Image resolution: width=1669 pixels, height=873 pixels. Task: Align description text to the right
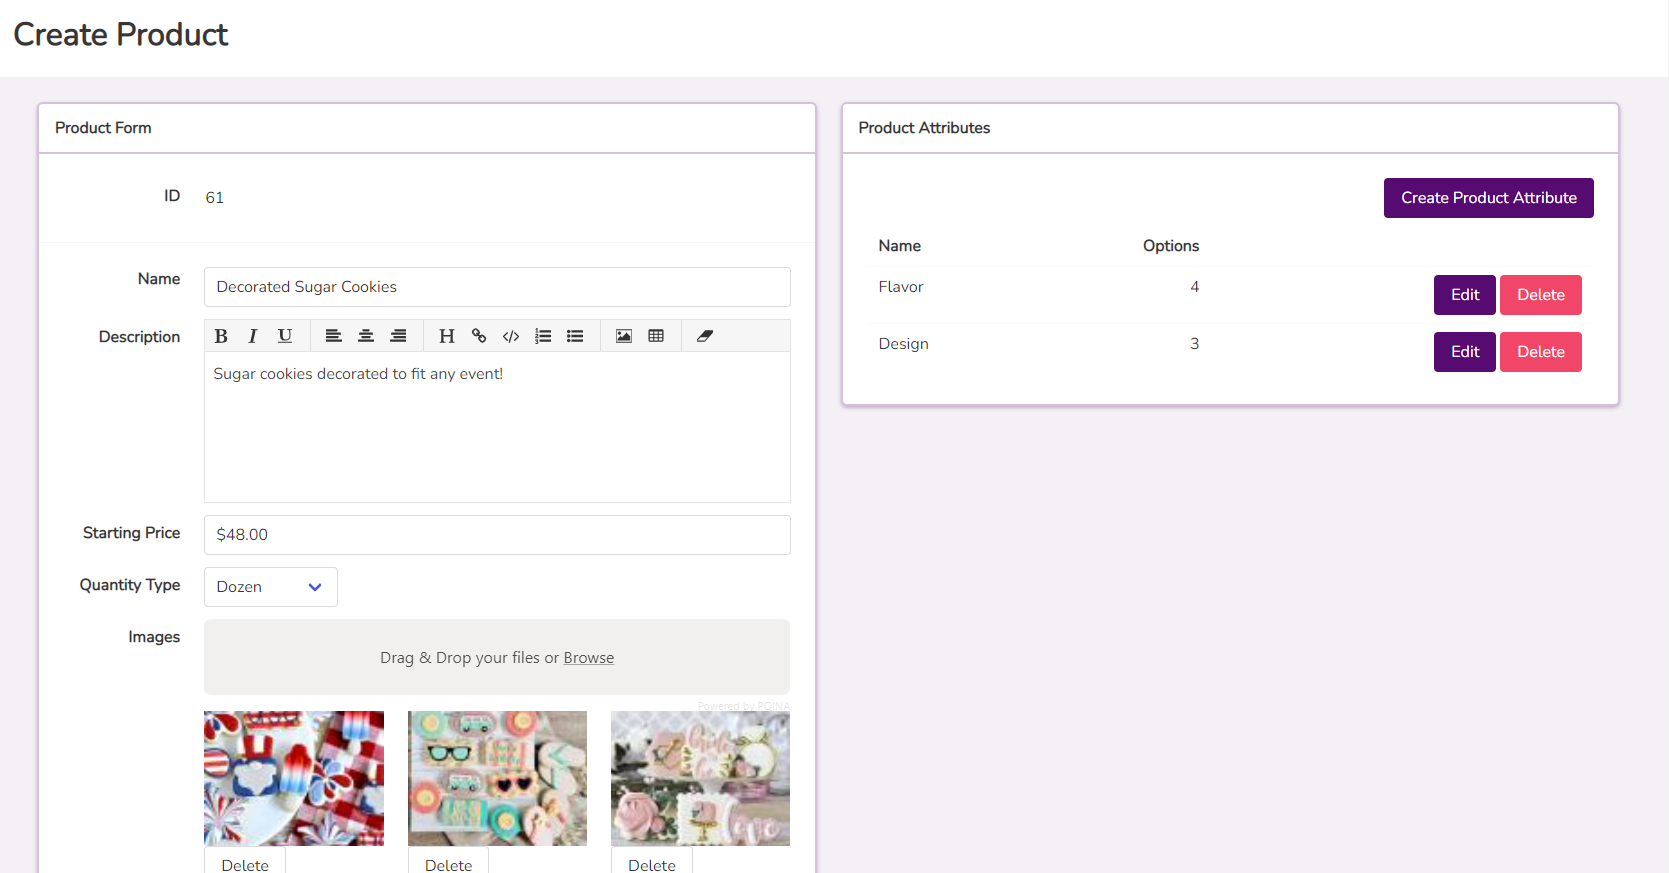(398, 336)
